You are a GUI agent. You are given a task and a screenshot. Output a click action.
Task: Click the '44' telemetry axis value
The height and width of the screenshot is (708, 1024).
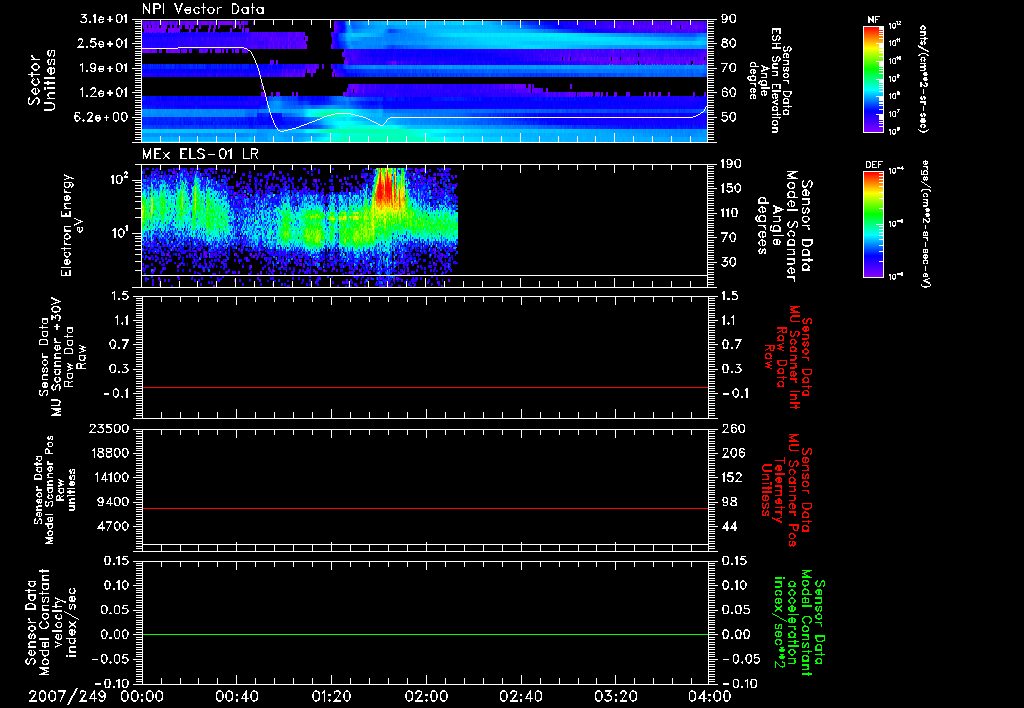click(729, 526)
